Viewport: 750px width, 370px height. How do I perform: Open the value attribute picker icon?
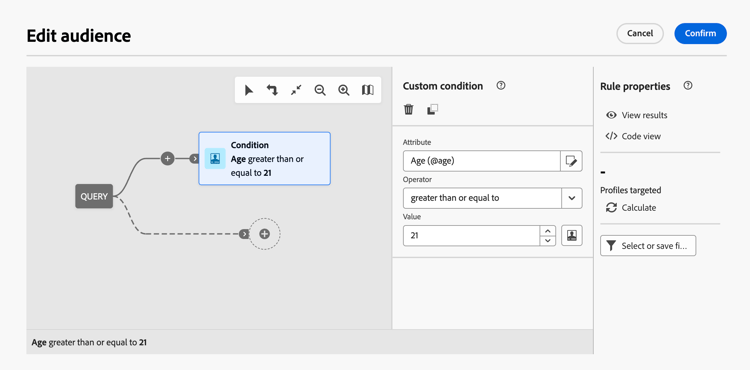[x=572, y=236]
